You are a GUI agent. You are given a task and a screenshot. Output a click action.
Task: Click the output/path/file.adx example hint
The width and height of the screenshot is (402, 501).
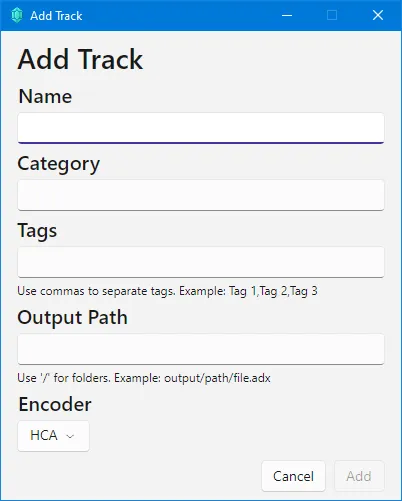[144, 378]
